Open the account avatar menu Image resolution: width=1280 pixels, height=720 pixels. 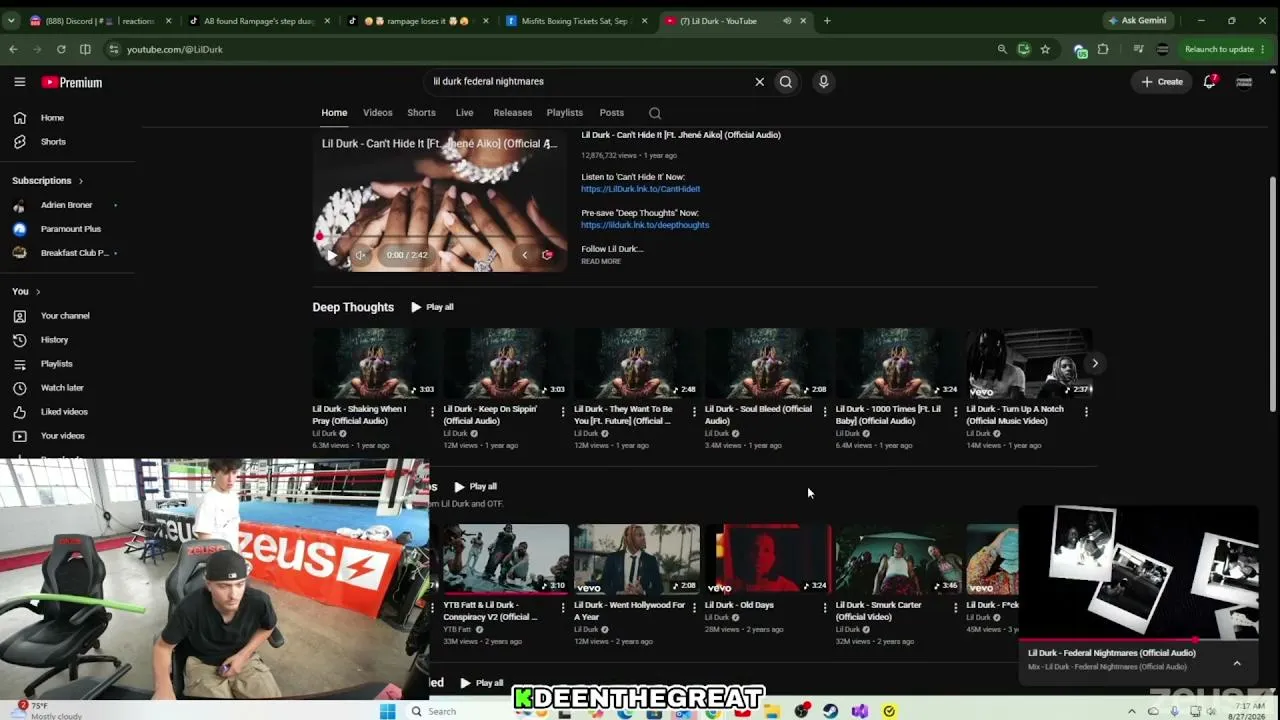1244,82
